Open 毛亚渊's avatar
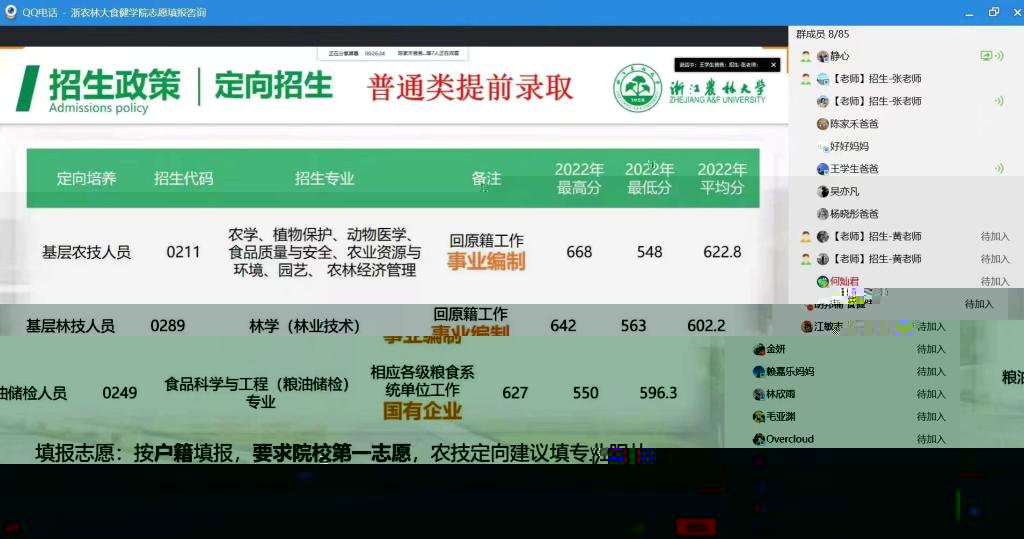Viewport: 1024px width, 539px height. pos(759,416)
